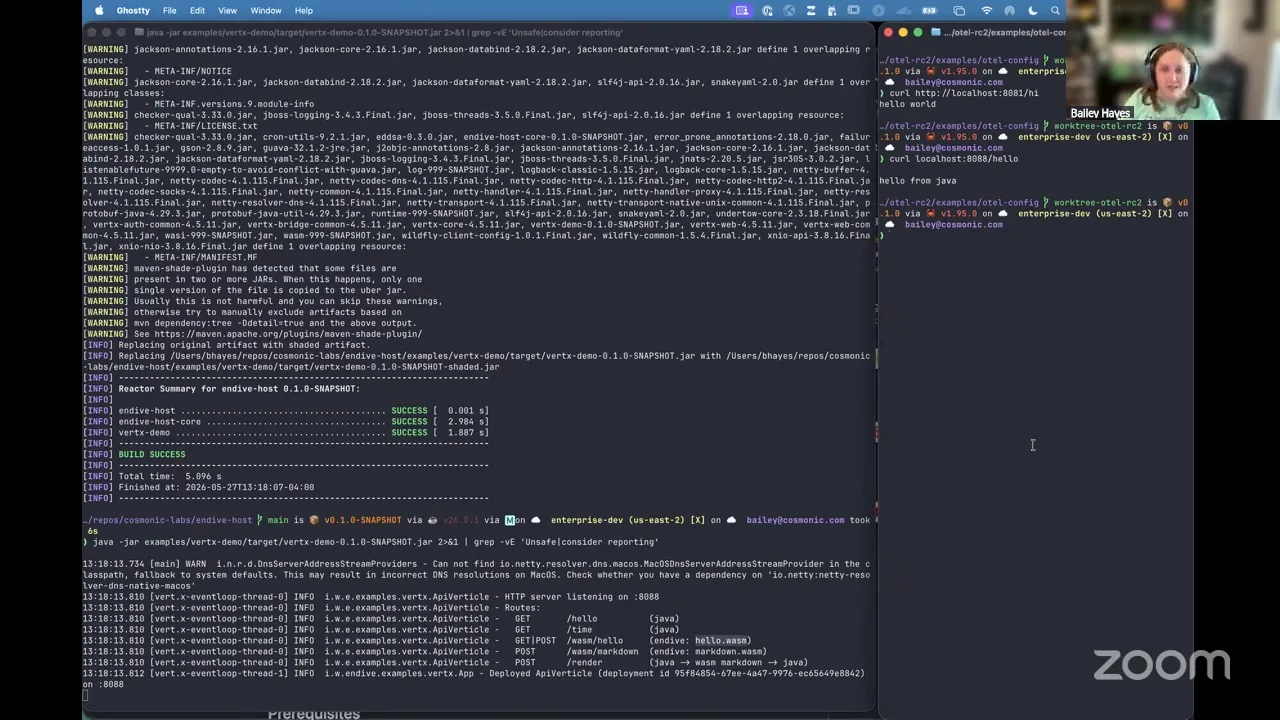Open the Edit menu
This screenshot has width=1280, height=720.
click(197, 10)
